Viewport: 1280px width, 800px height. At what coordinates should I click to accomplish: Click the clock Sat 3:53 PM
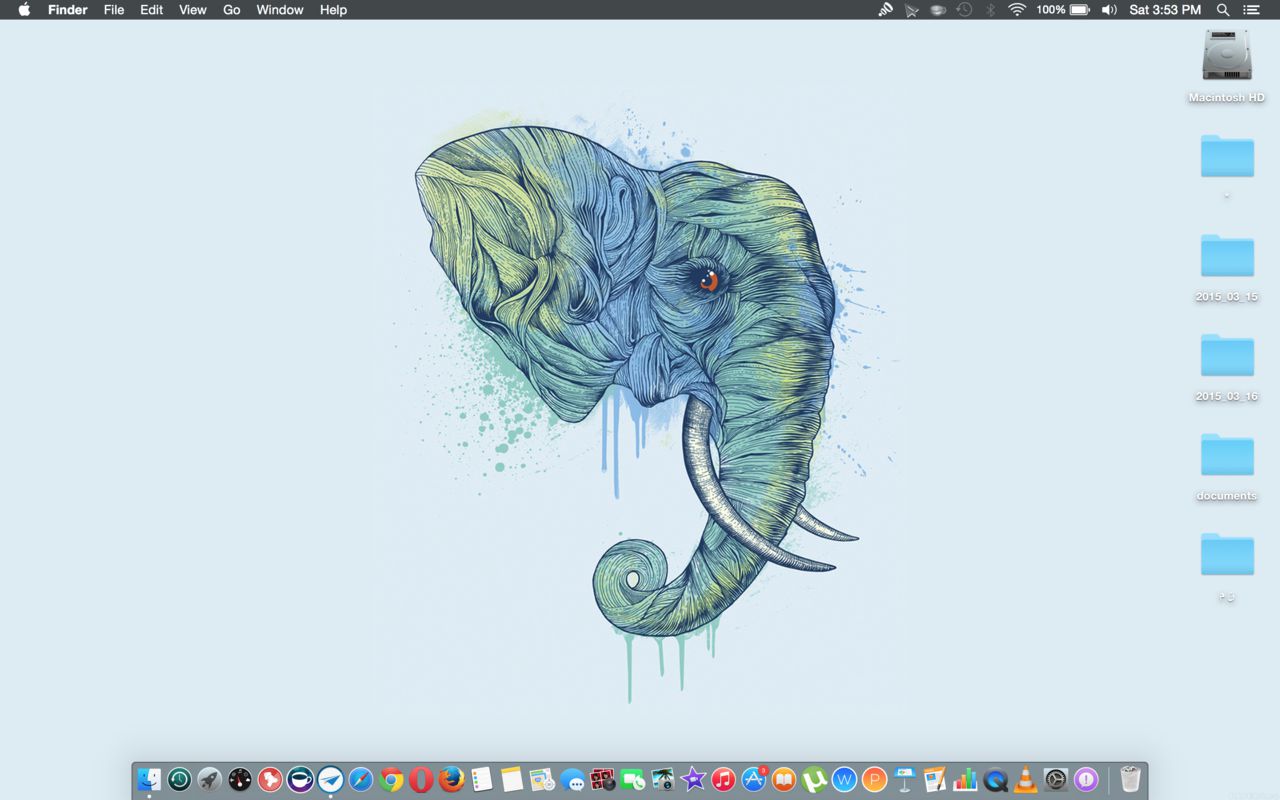[x=1165, y=9]
